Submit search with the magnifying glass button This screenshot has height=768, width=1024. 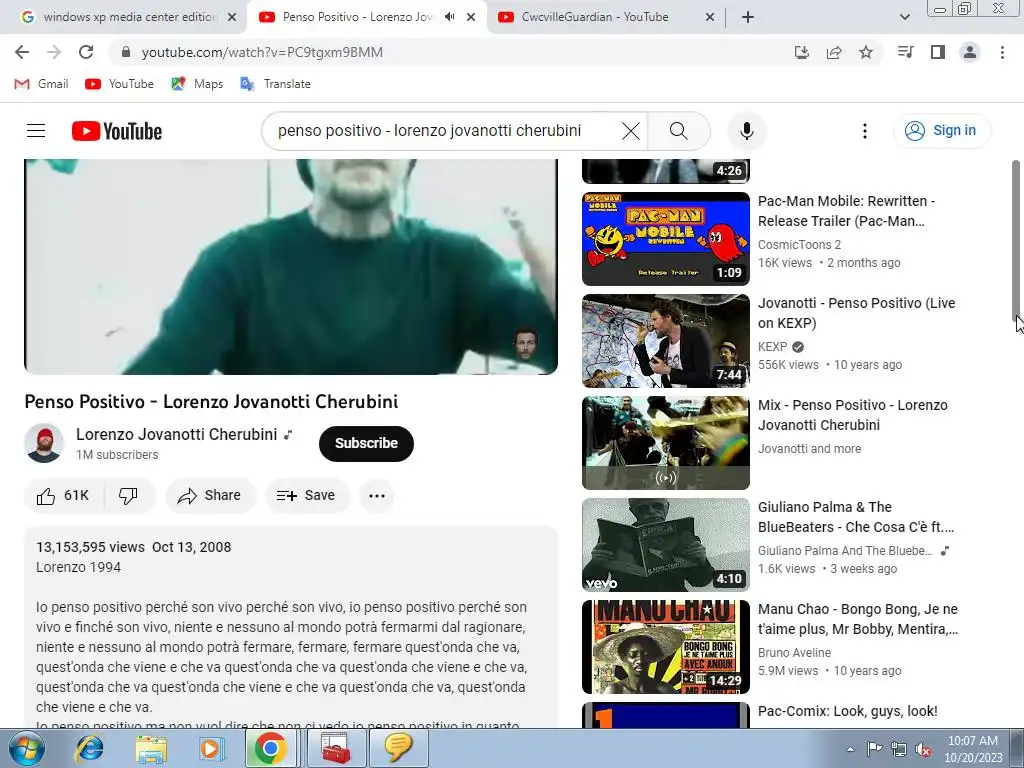[x=679, y=131]
